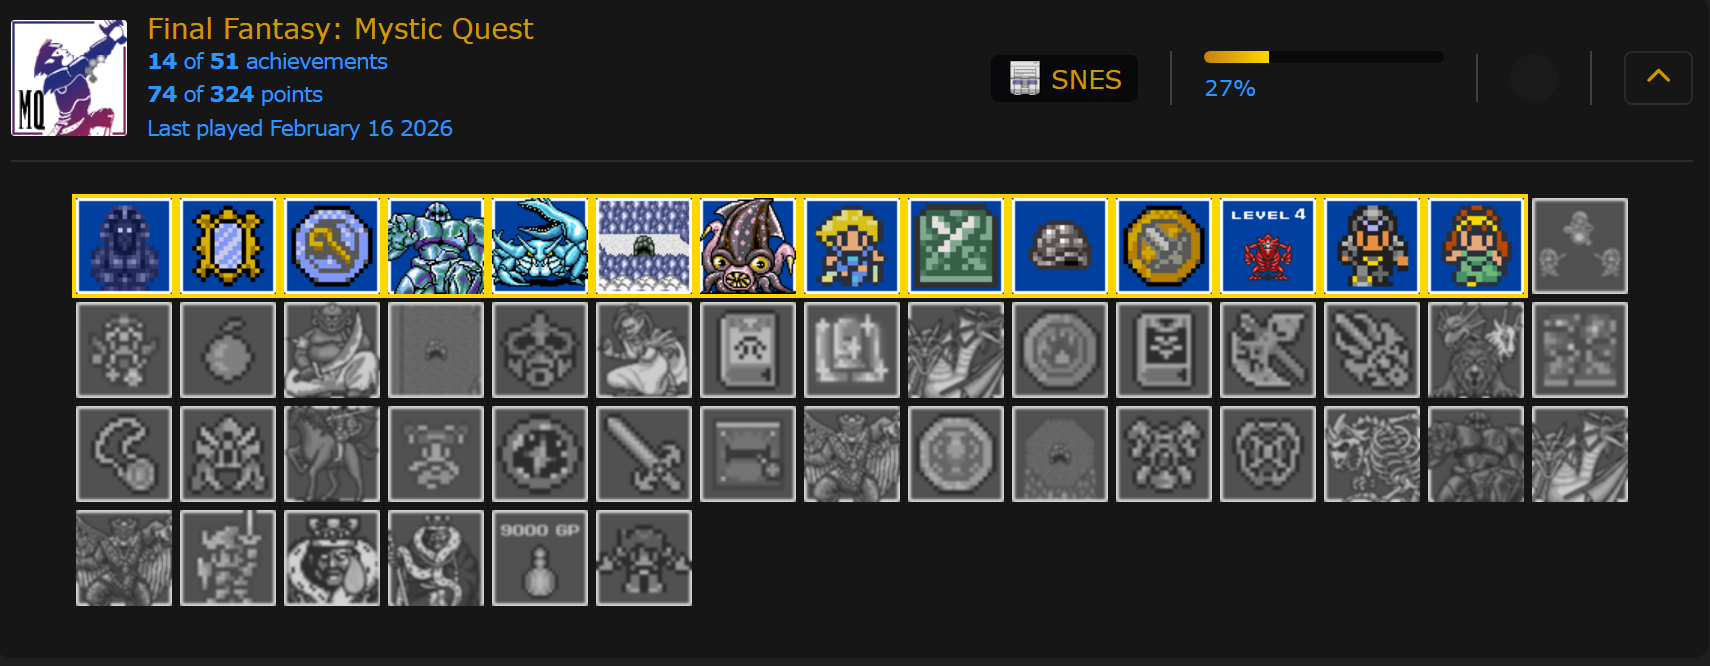Select the SNES console badge
1710x666 pixels.
(x=1064, y=79)
